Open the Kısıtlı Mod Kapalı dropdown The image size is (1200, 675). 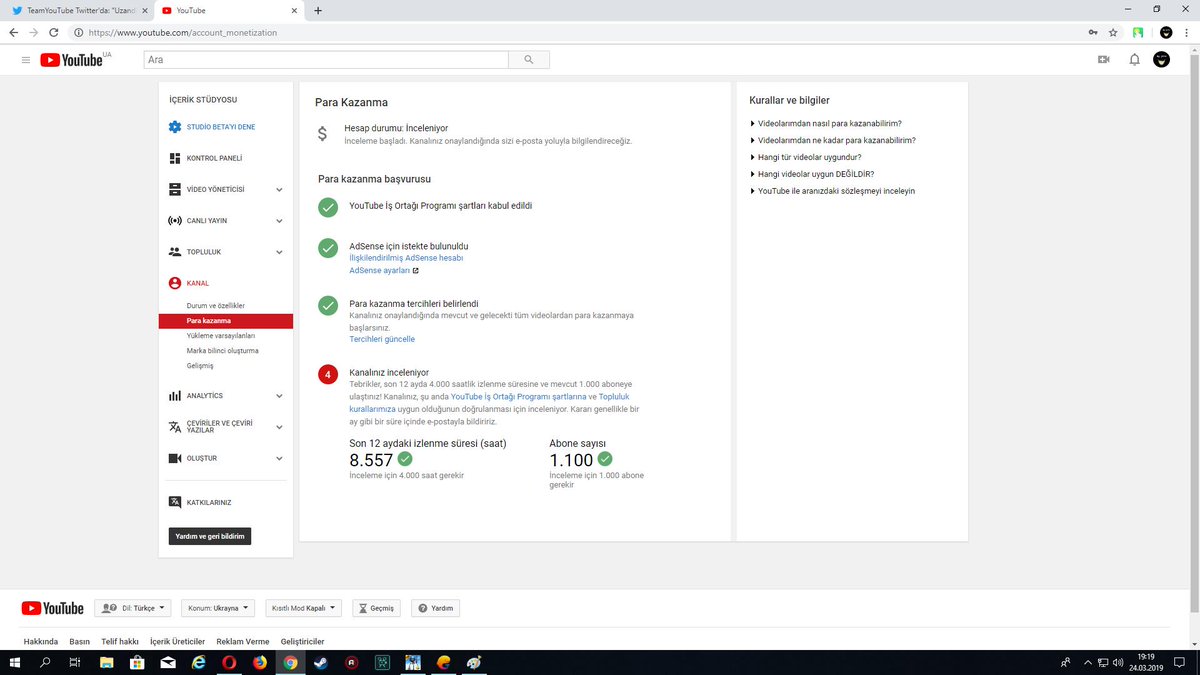[303, 608]
